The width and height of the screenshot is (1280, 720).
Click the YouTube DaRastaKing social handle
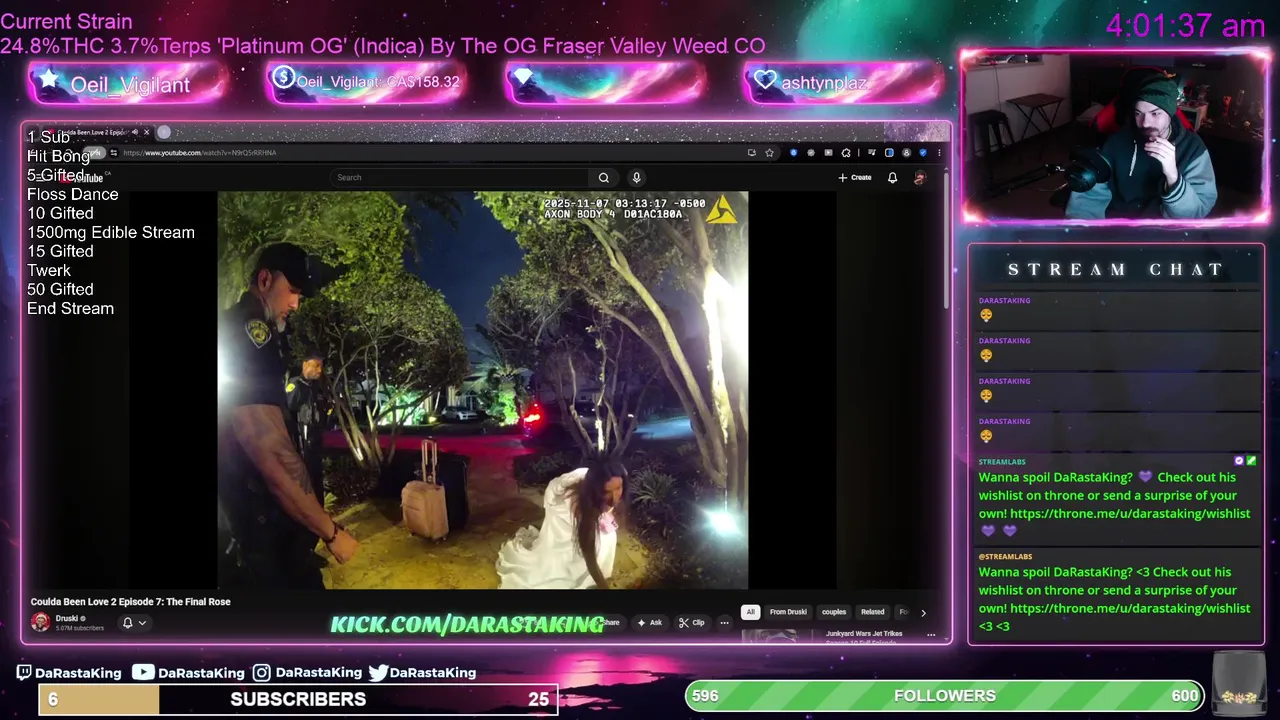click(188, 673)
